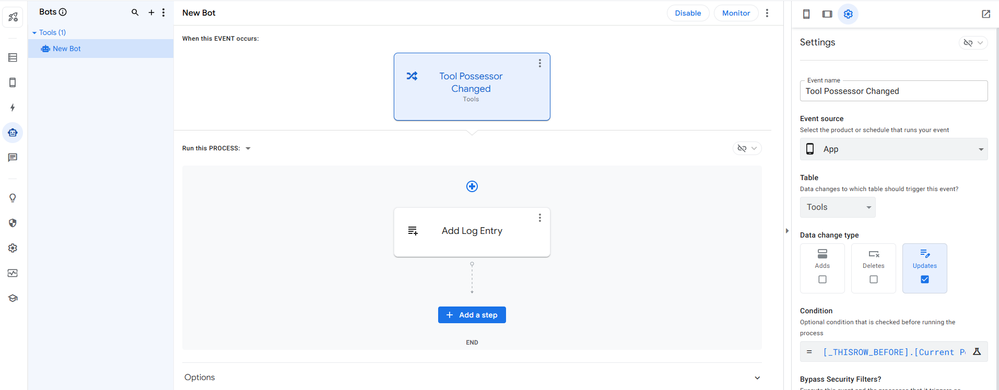This screenshot has height=390, width=999.
Task: Select New Bot in bots list
Action: click(x=101, y=48)
